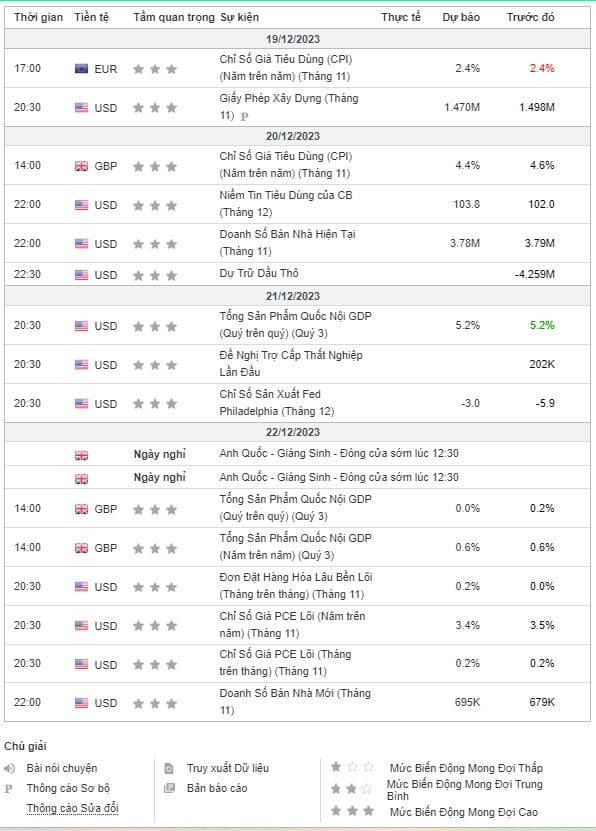
Task: Open the Tổng Sản Phẩm Quốc Nội GDP (Quý 3) USD event
Action: pos(296,324)
